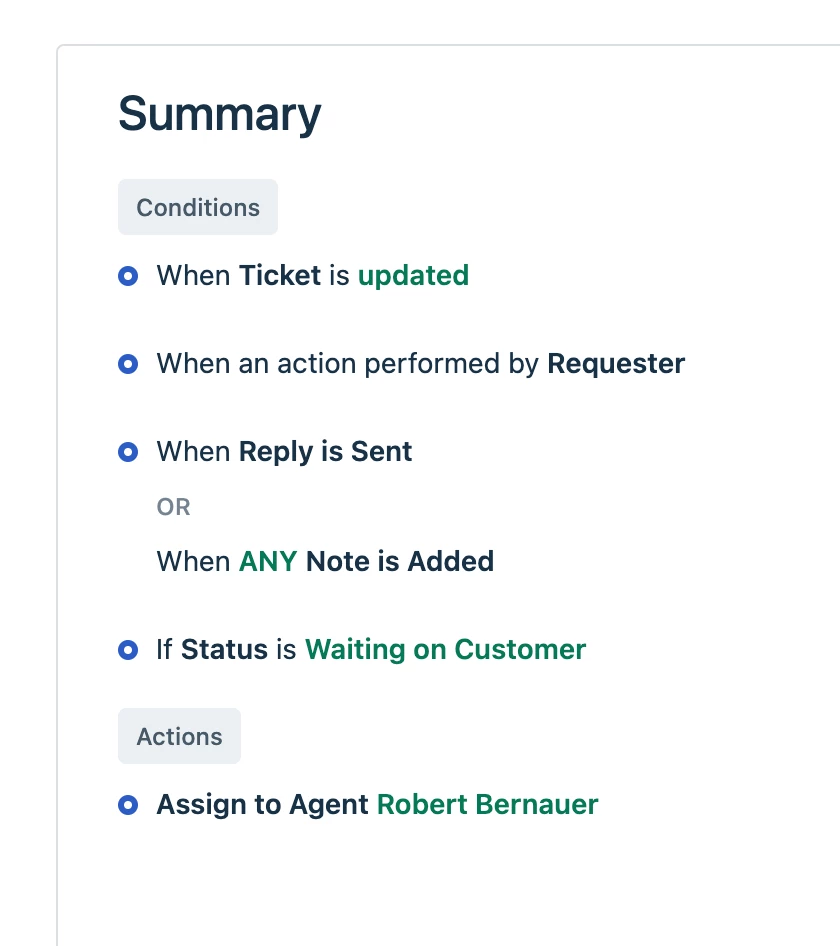Click the green "updated" value

[x=413, y=276]
